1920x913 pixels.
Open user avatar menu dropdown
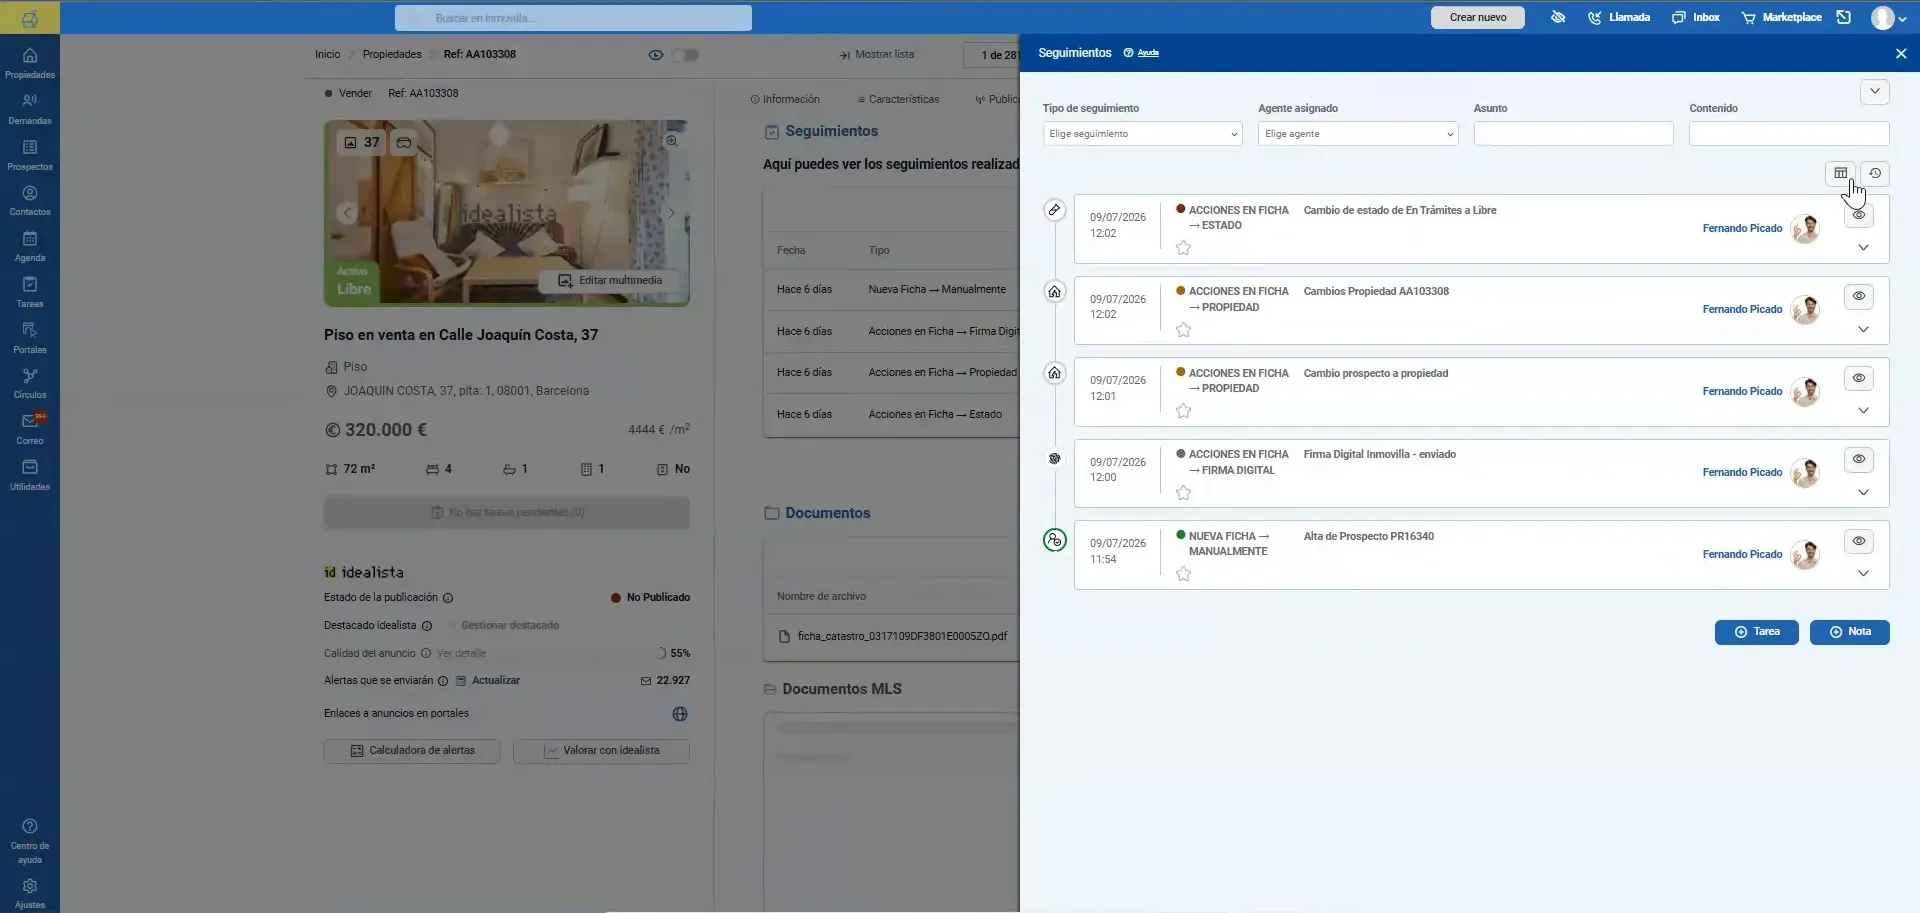tap(1889, 17)
